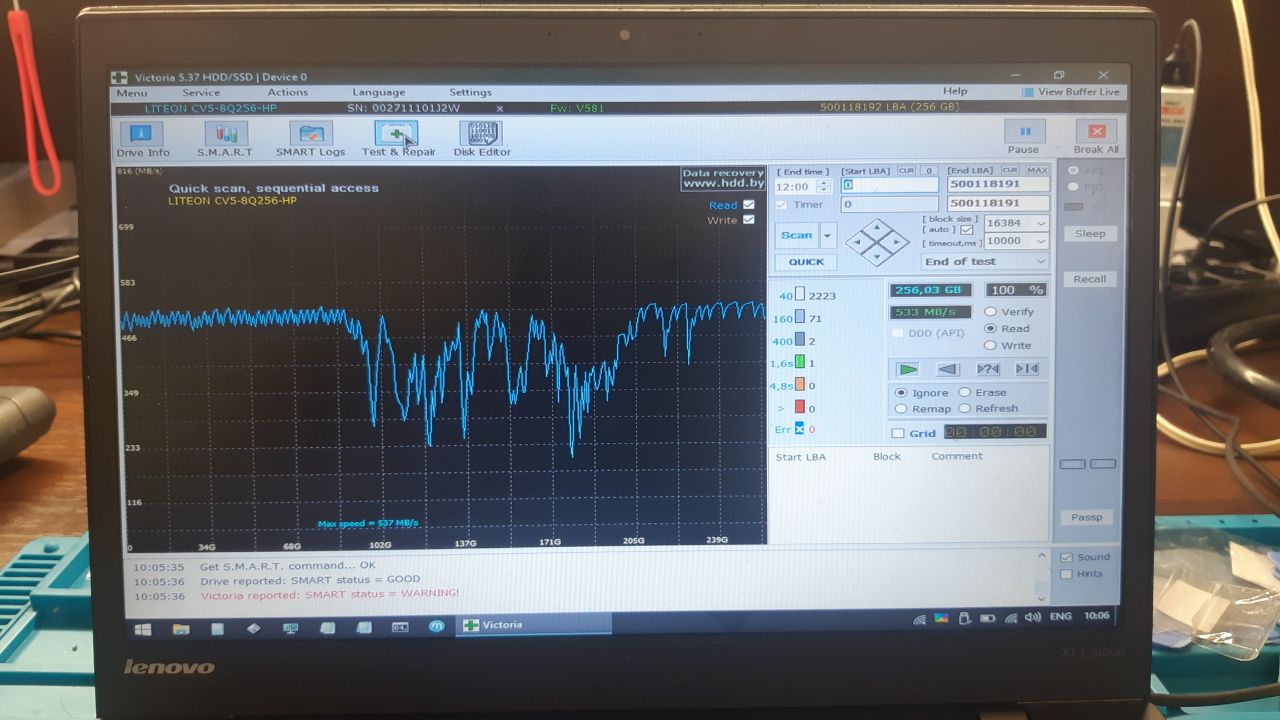Open the Service menu
This screenshot has height=720, width=1280.
point(201,92)
